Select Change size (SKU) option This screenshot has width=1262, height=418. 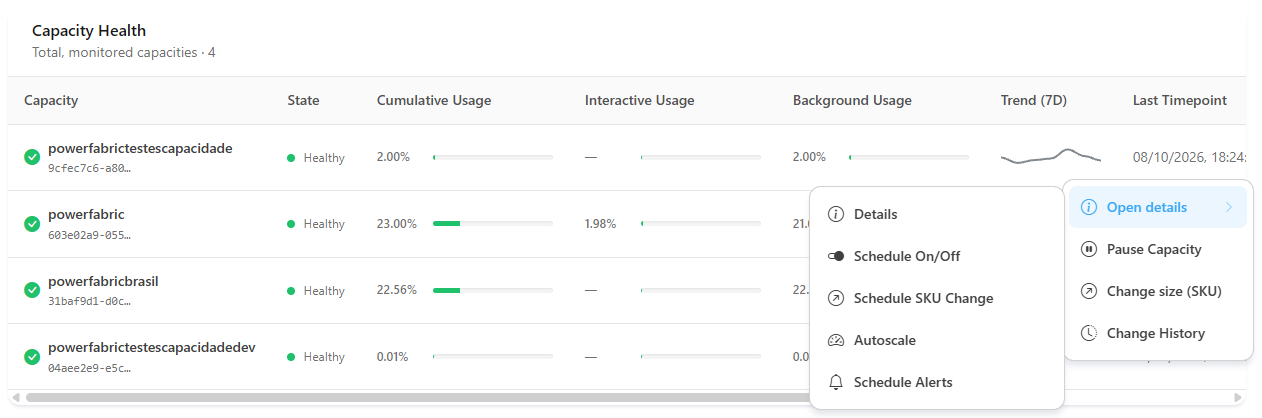(1158, 291)
